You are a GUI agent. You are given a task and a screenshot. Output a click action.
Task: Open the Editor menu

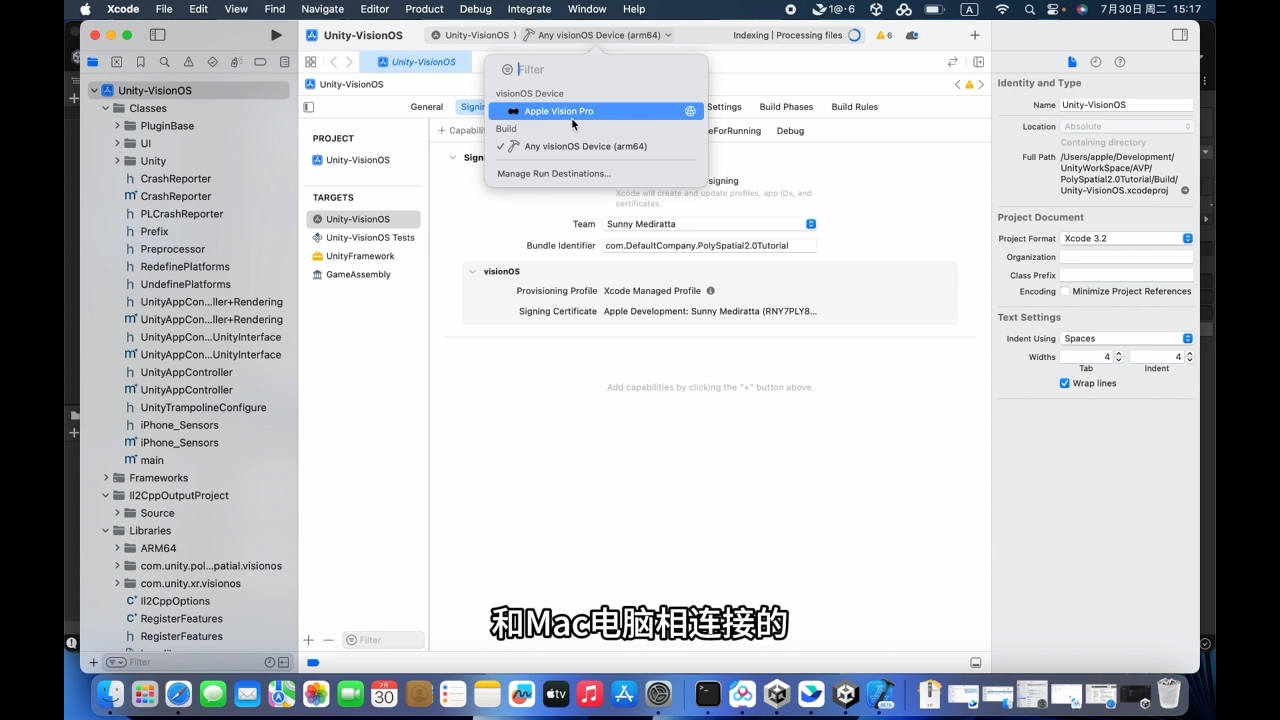[x=374, y=9]
